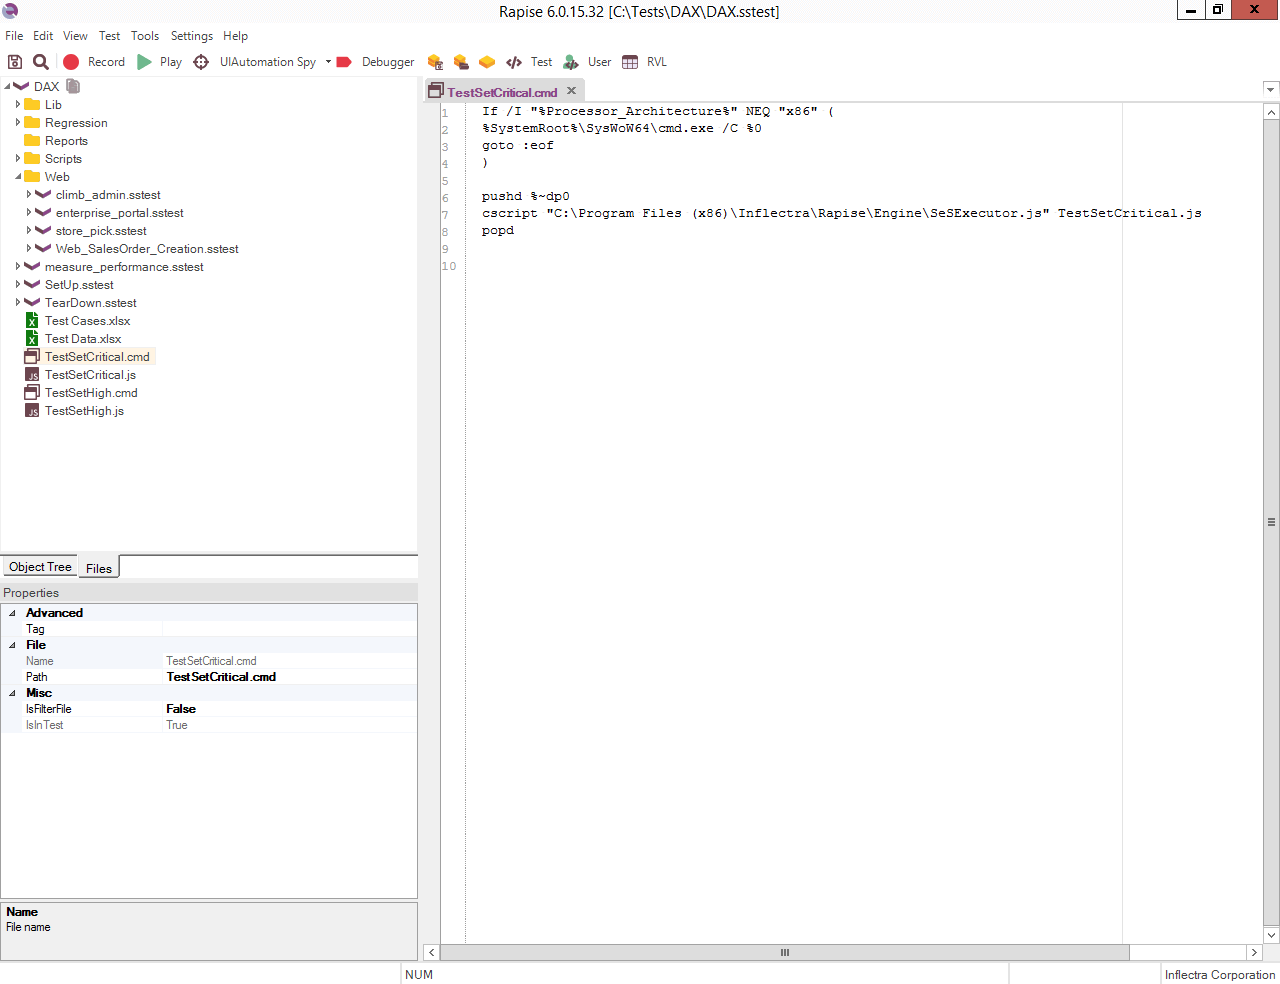The image size is (1280, 984).
Task: Collapse the File properties group
Action: (12, 645)
